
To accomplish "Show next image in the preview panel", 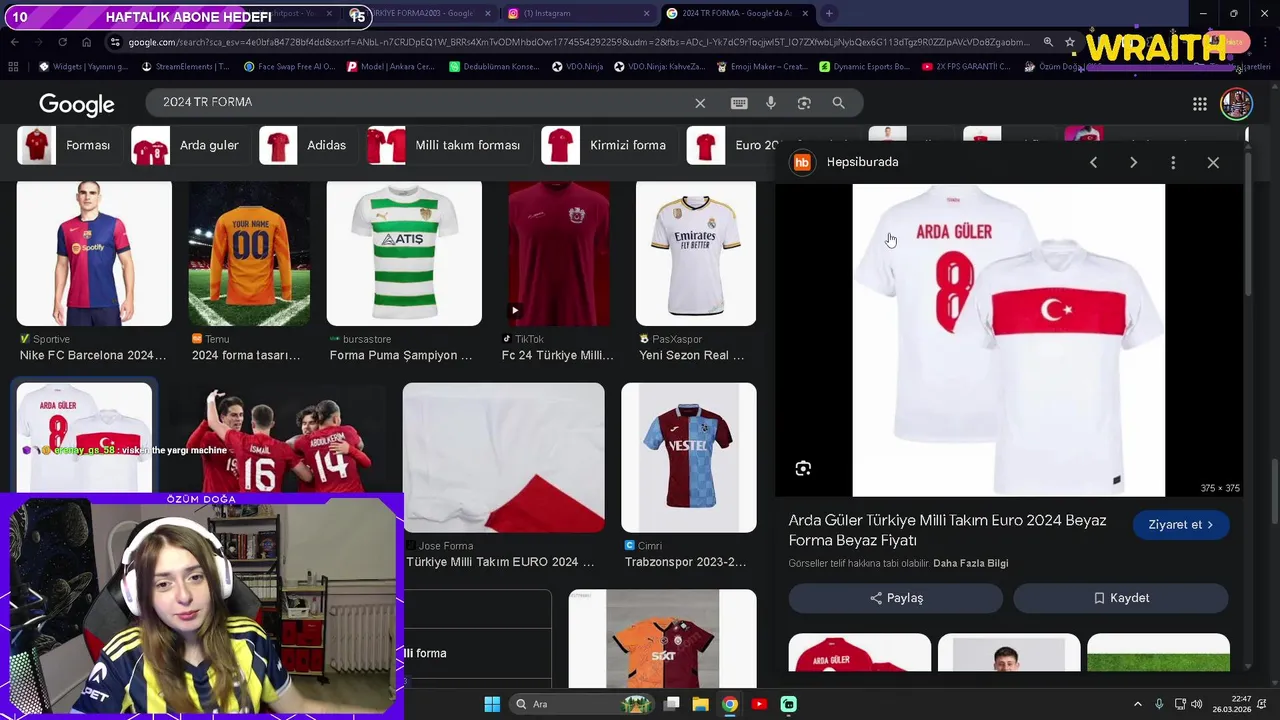I will click(1133, 162).
